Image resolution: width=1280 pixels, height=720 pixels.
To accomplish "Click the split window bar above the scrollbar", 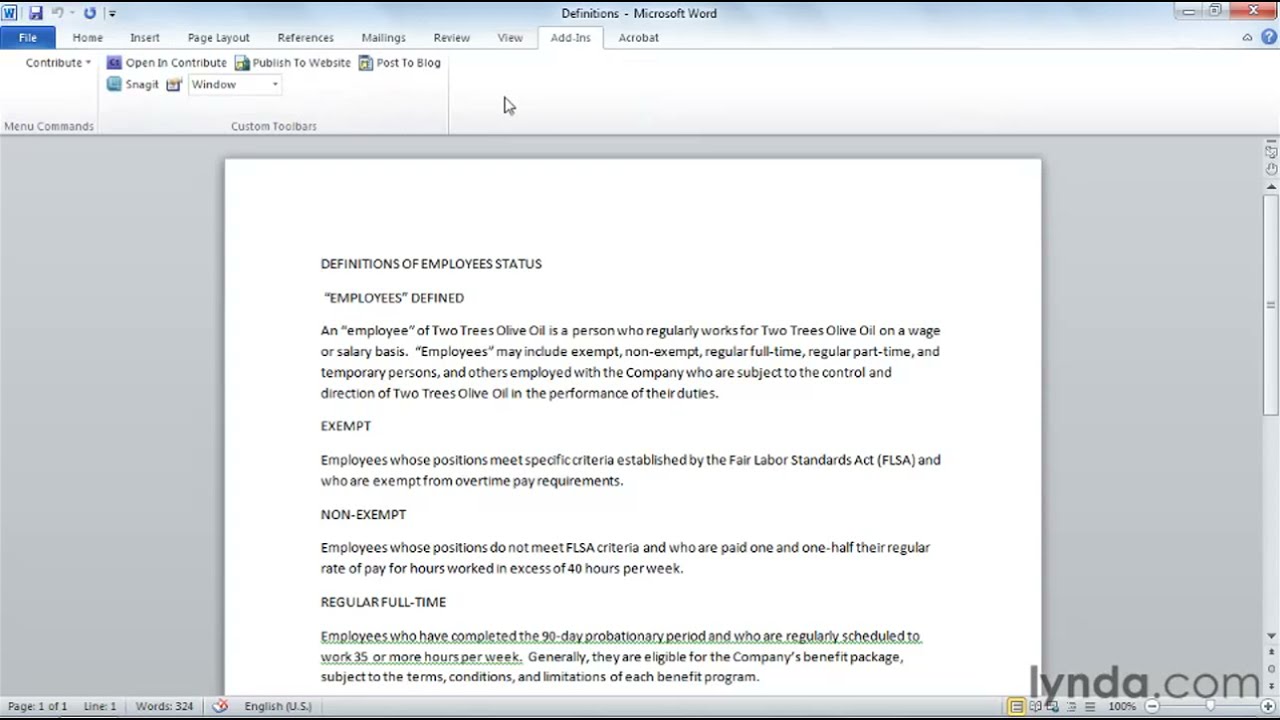I will 1271,141.
